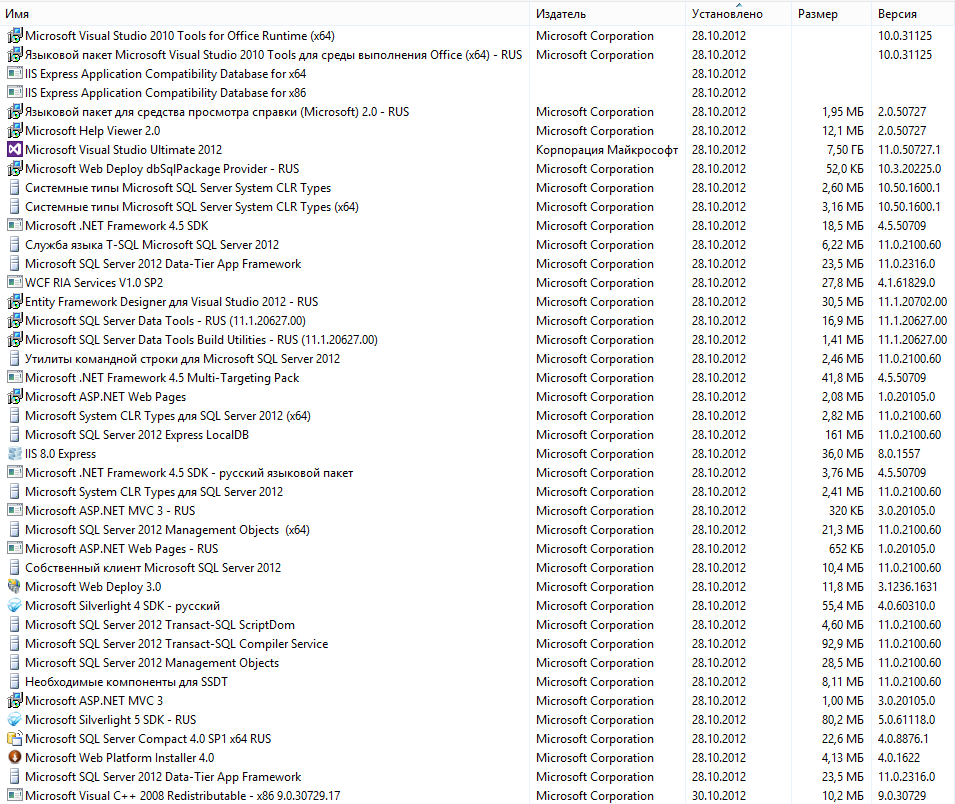Click icon of IIS Express Compatibility Database x64
The width and height of the screenshot is (955, 804).
(15, 73)
